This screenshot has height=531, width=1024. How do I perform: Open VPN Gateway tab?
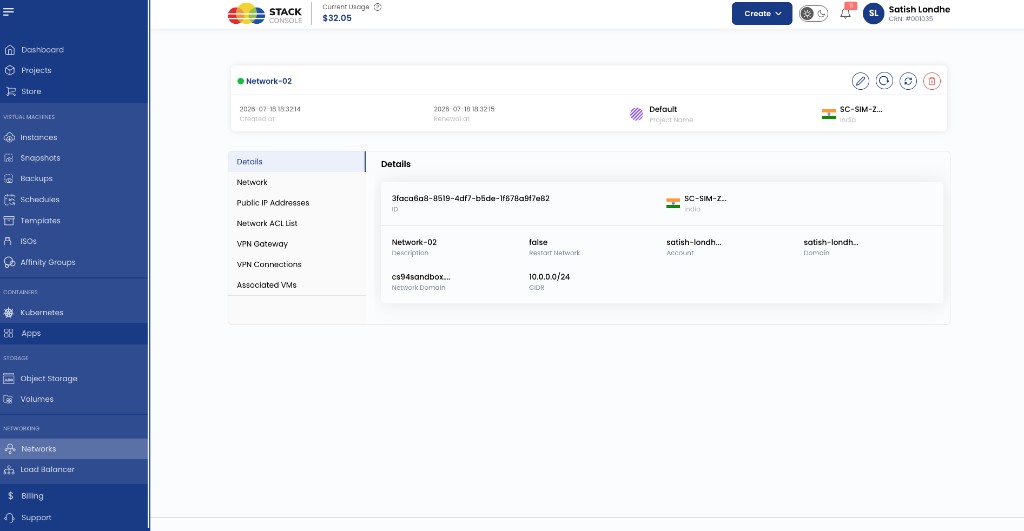296,244
